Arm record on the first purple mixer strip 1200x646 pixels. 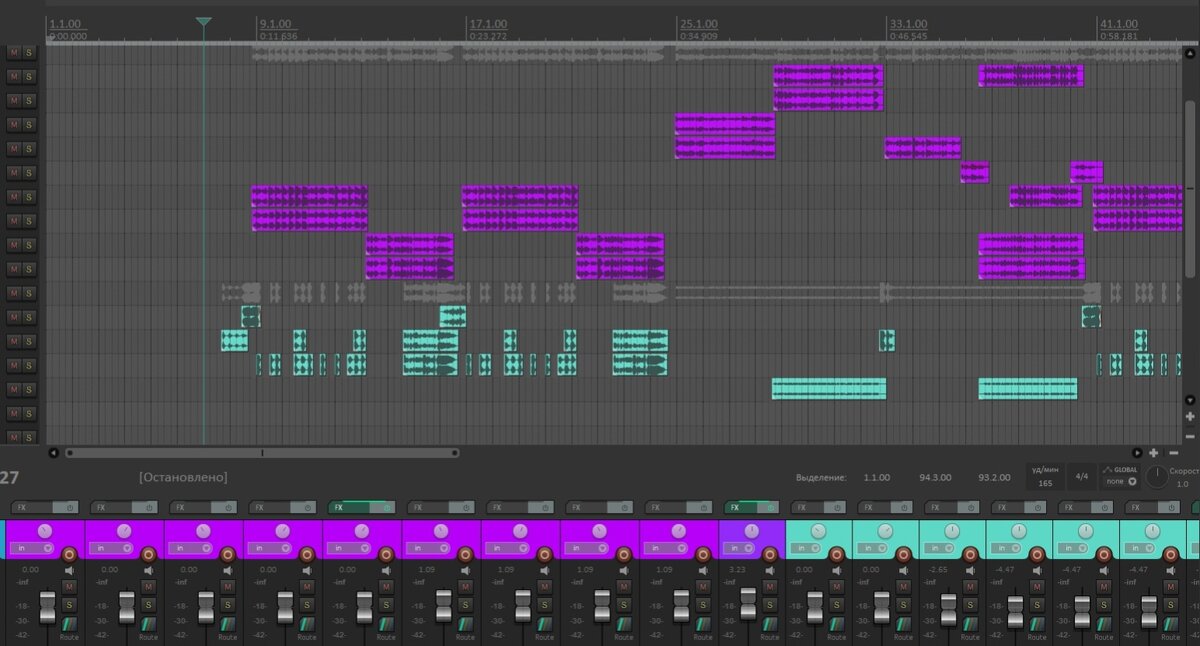(70, 553)
